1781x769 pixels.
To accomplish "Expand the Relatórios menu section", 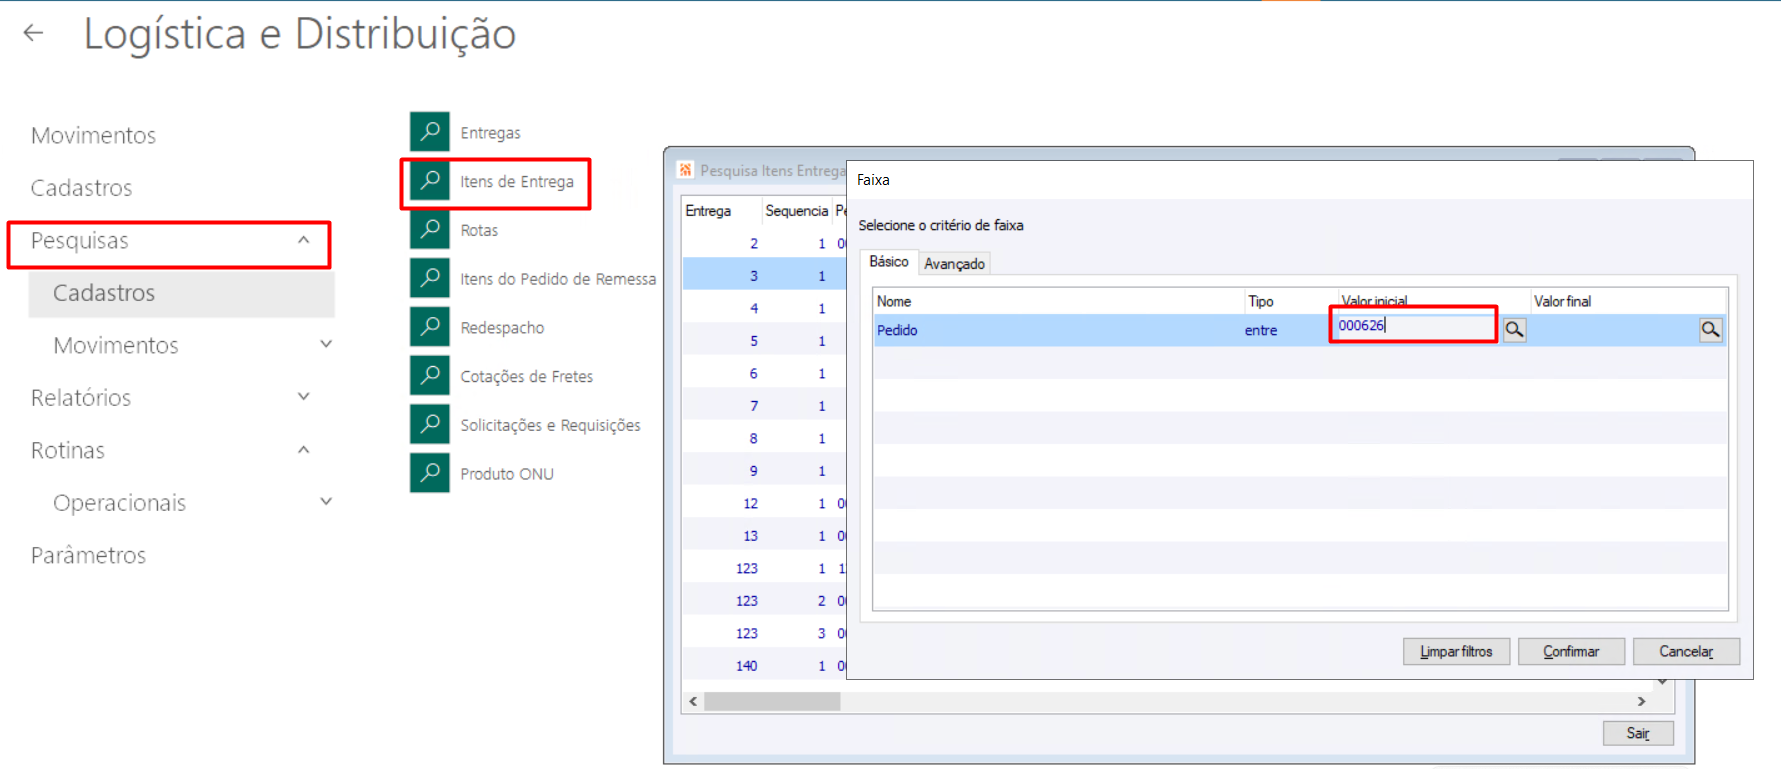I will coord(304,397).
